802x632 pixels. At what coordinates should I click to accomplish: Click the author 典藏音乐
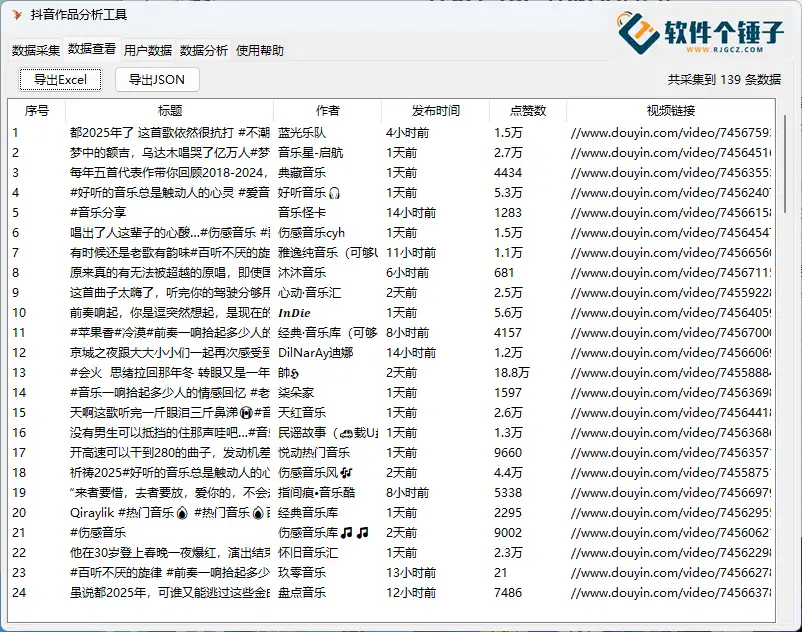tap(302, 173)
